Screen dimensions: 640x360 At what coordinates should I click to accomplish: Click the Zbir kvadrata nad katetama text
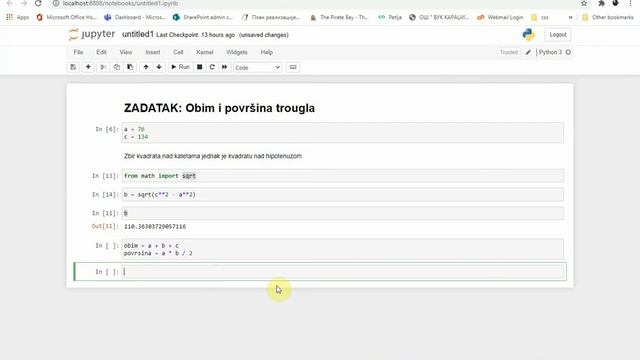[x=213, y=156]
